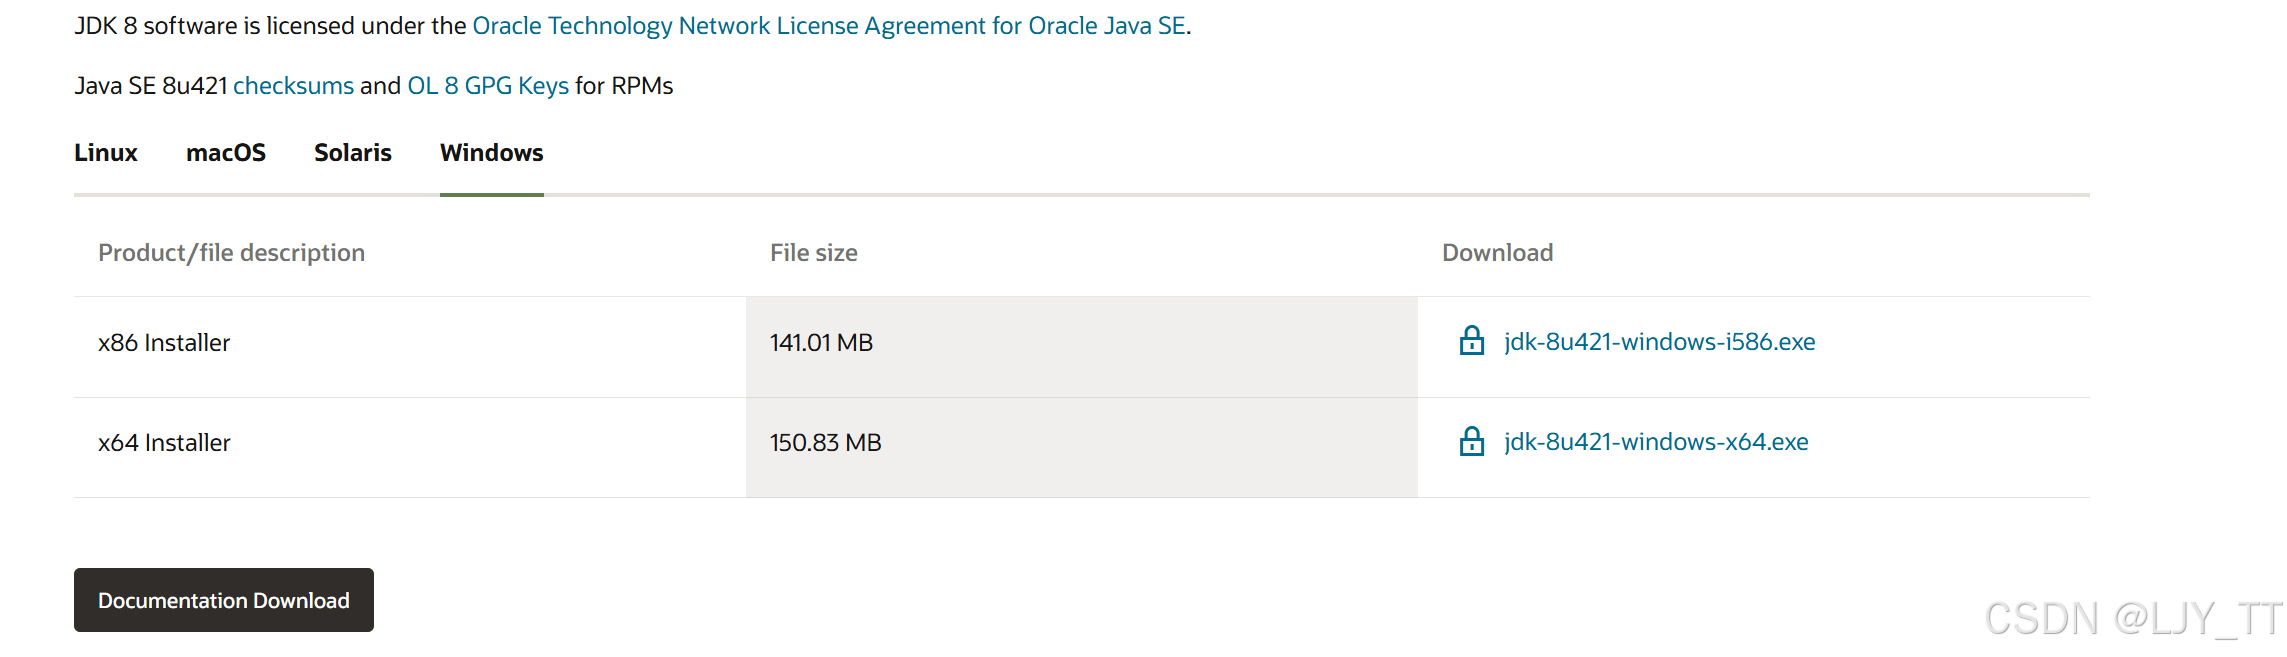2287x657 pixels.
Task: Click the Windows tab
Action: coord(492,153)
